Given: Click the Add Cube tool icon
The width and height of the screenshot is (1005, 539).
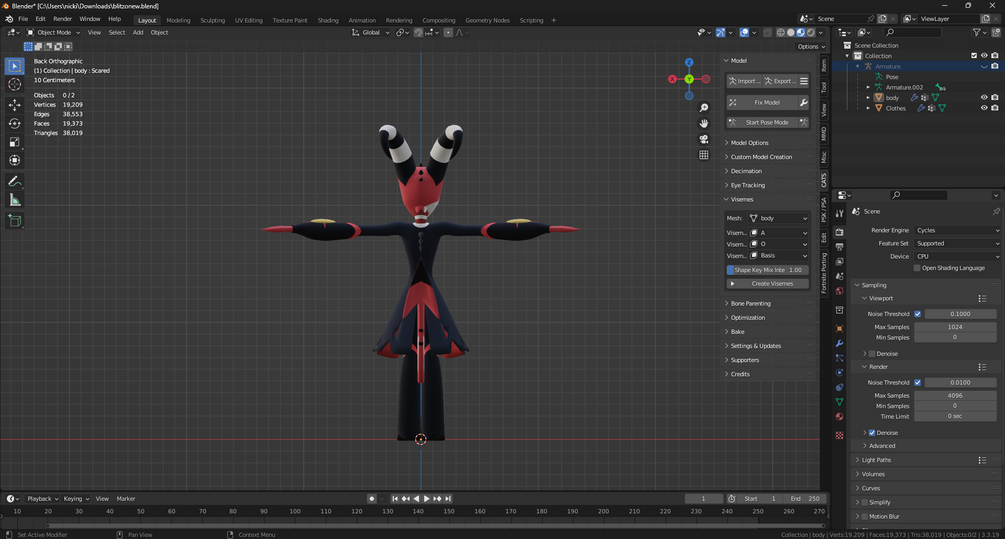Looking at the screenshot, I should [x=15, y=220].
